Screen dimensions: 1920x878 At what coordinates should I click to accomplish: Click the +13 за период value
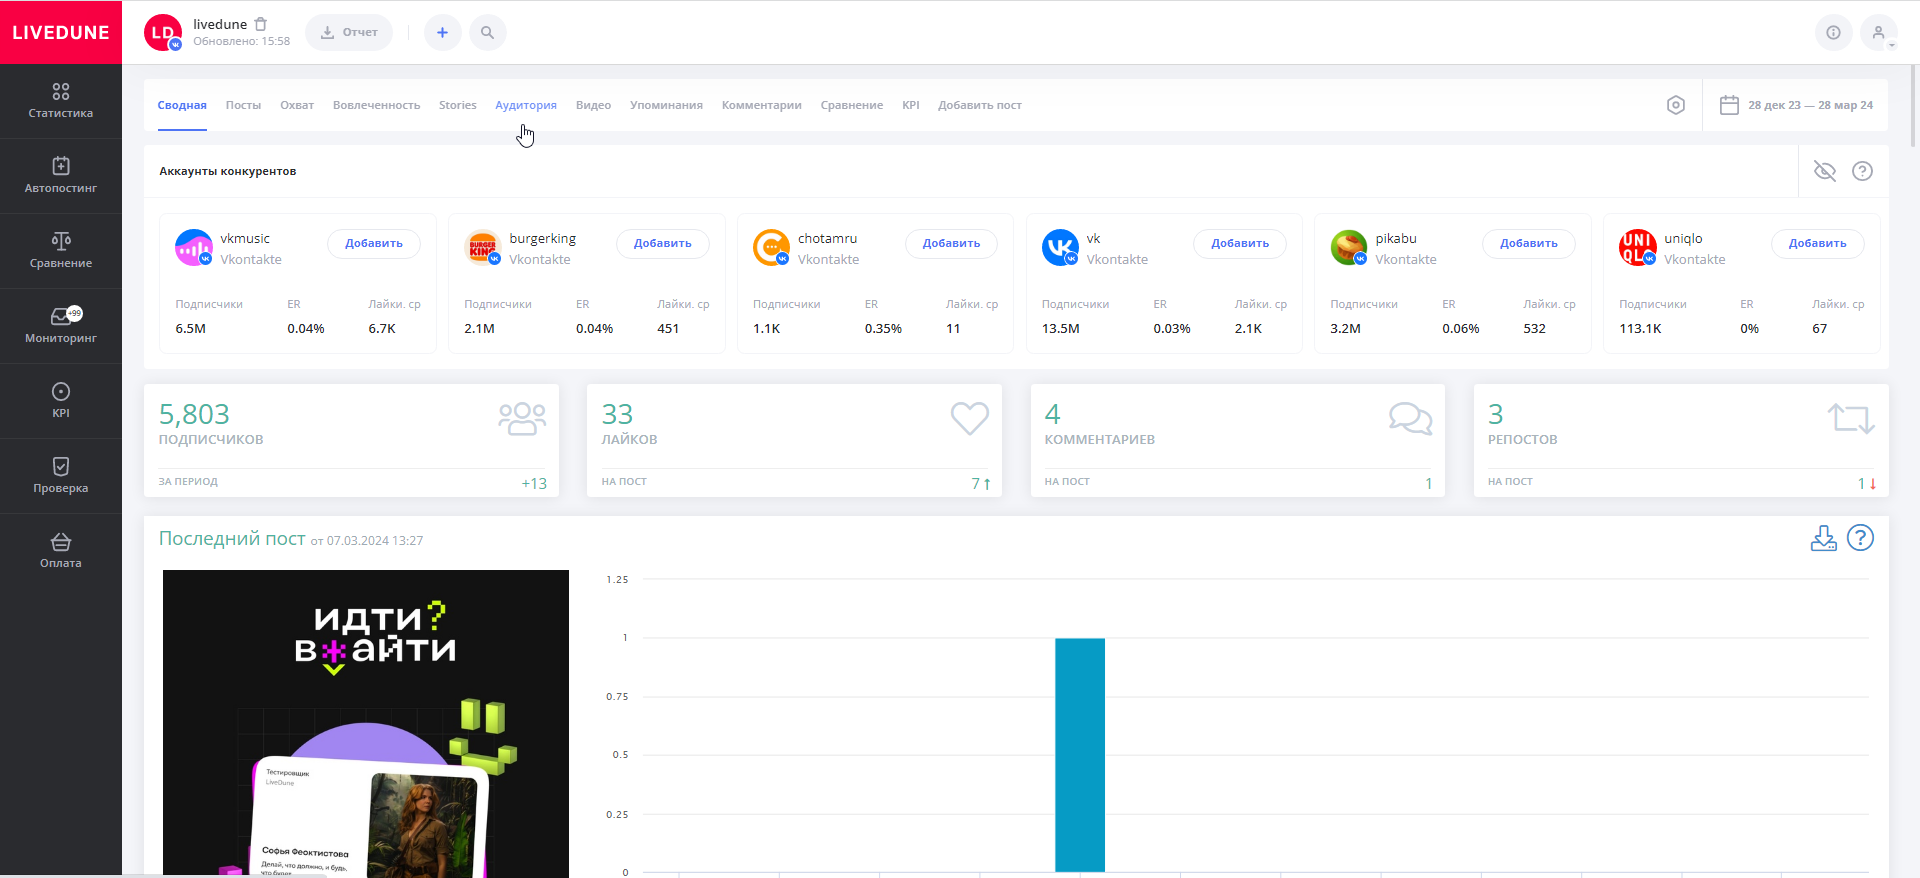coord(534,483)
